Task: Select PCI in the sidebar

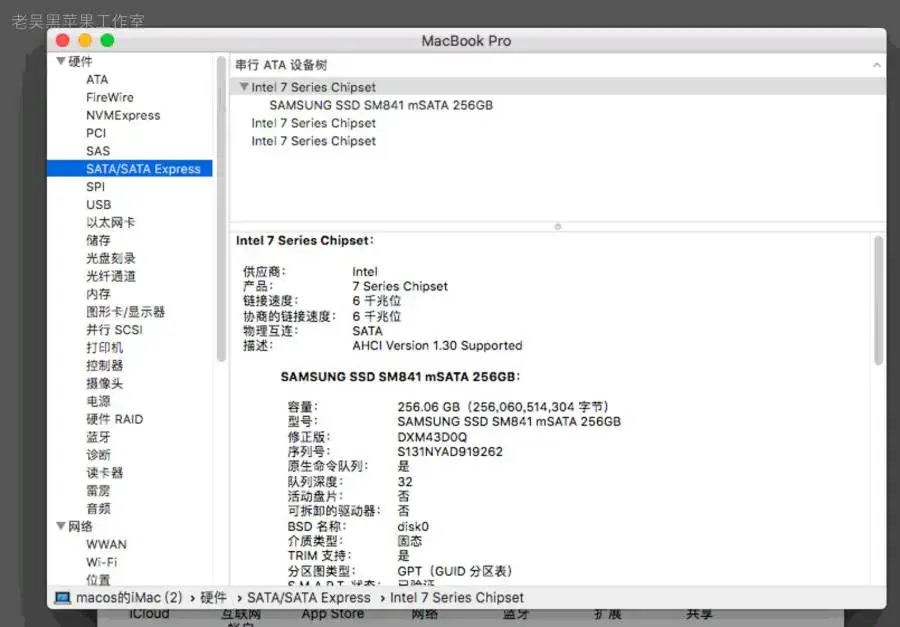Action: click(96, 133)
